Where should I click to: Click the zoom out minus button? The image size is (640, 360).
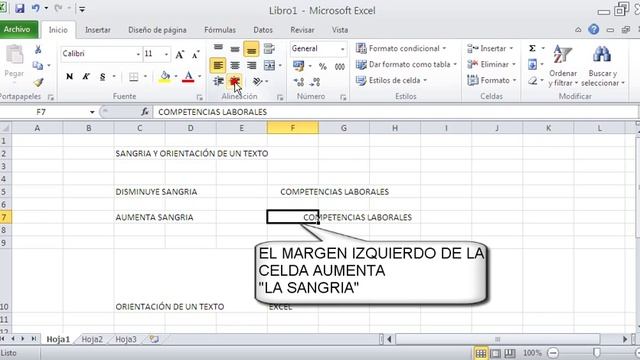[553, 353]
